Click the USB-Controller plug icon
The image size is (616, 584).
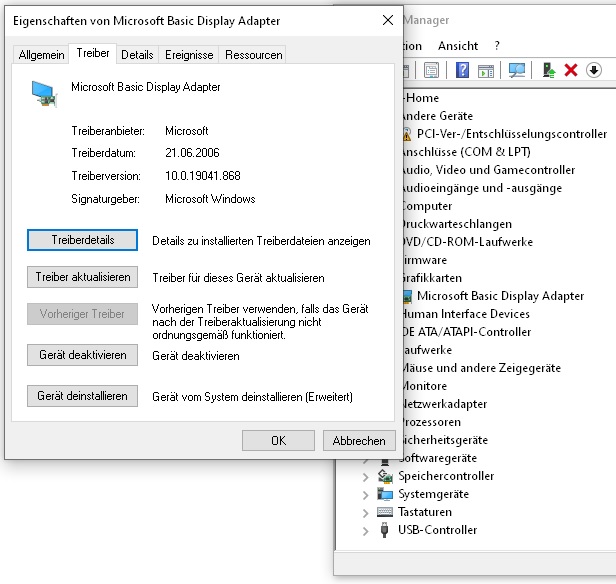385,530
